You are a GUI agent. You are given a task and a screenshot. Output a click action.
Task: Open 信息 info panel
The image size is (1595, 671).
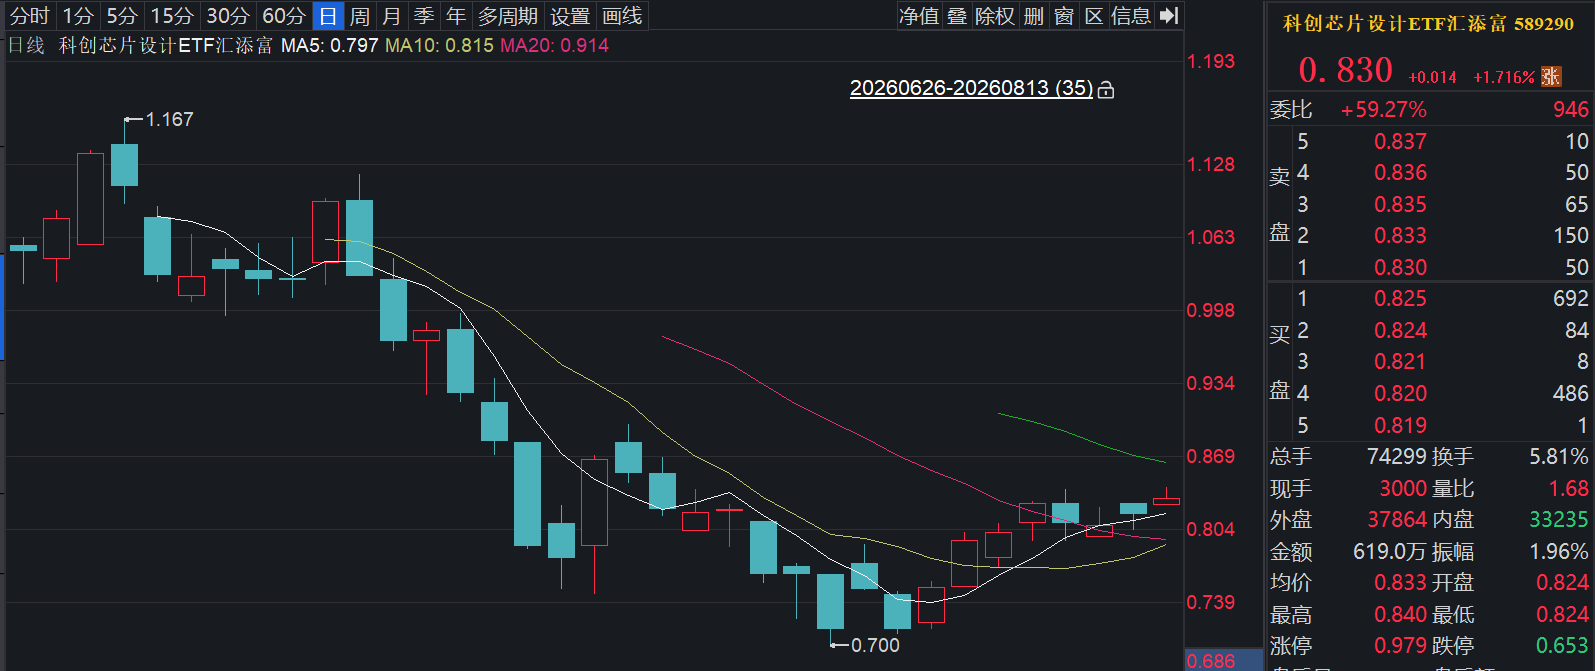point(1131,16)
